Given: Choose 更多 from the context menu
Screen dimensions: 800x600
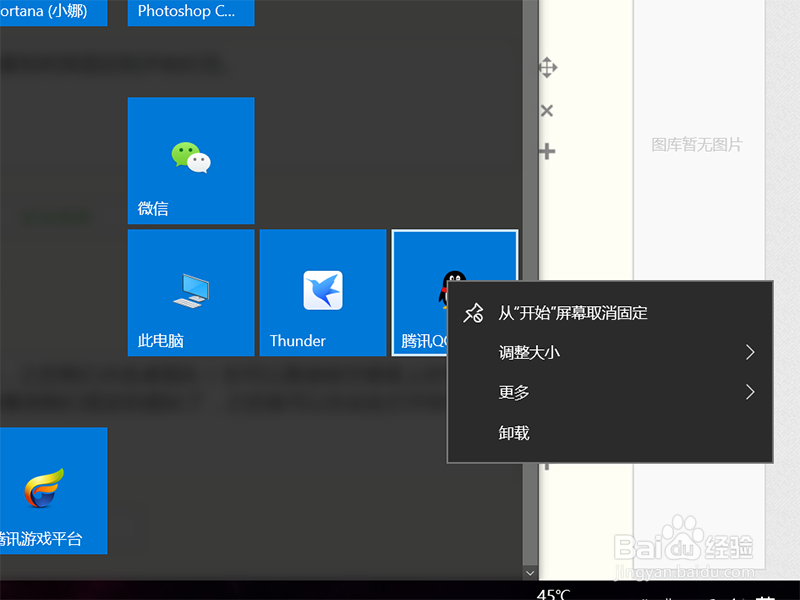Looking at the screenshot, I should (x=610, y=392).
